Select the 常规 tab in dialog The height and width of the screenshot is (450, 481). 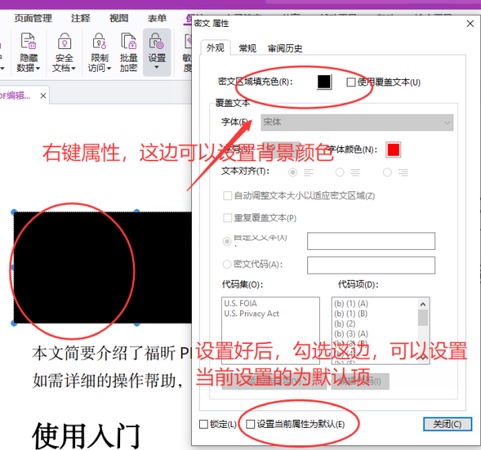point(247,49)
